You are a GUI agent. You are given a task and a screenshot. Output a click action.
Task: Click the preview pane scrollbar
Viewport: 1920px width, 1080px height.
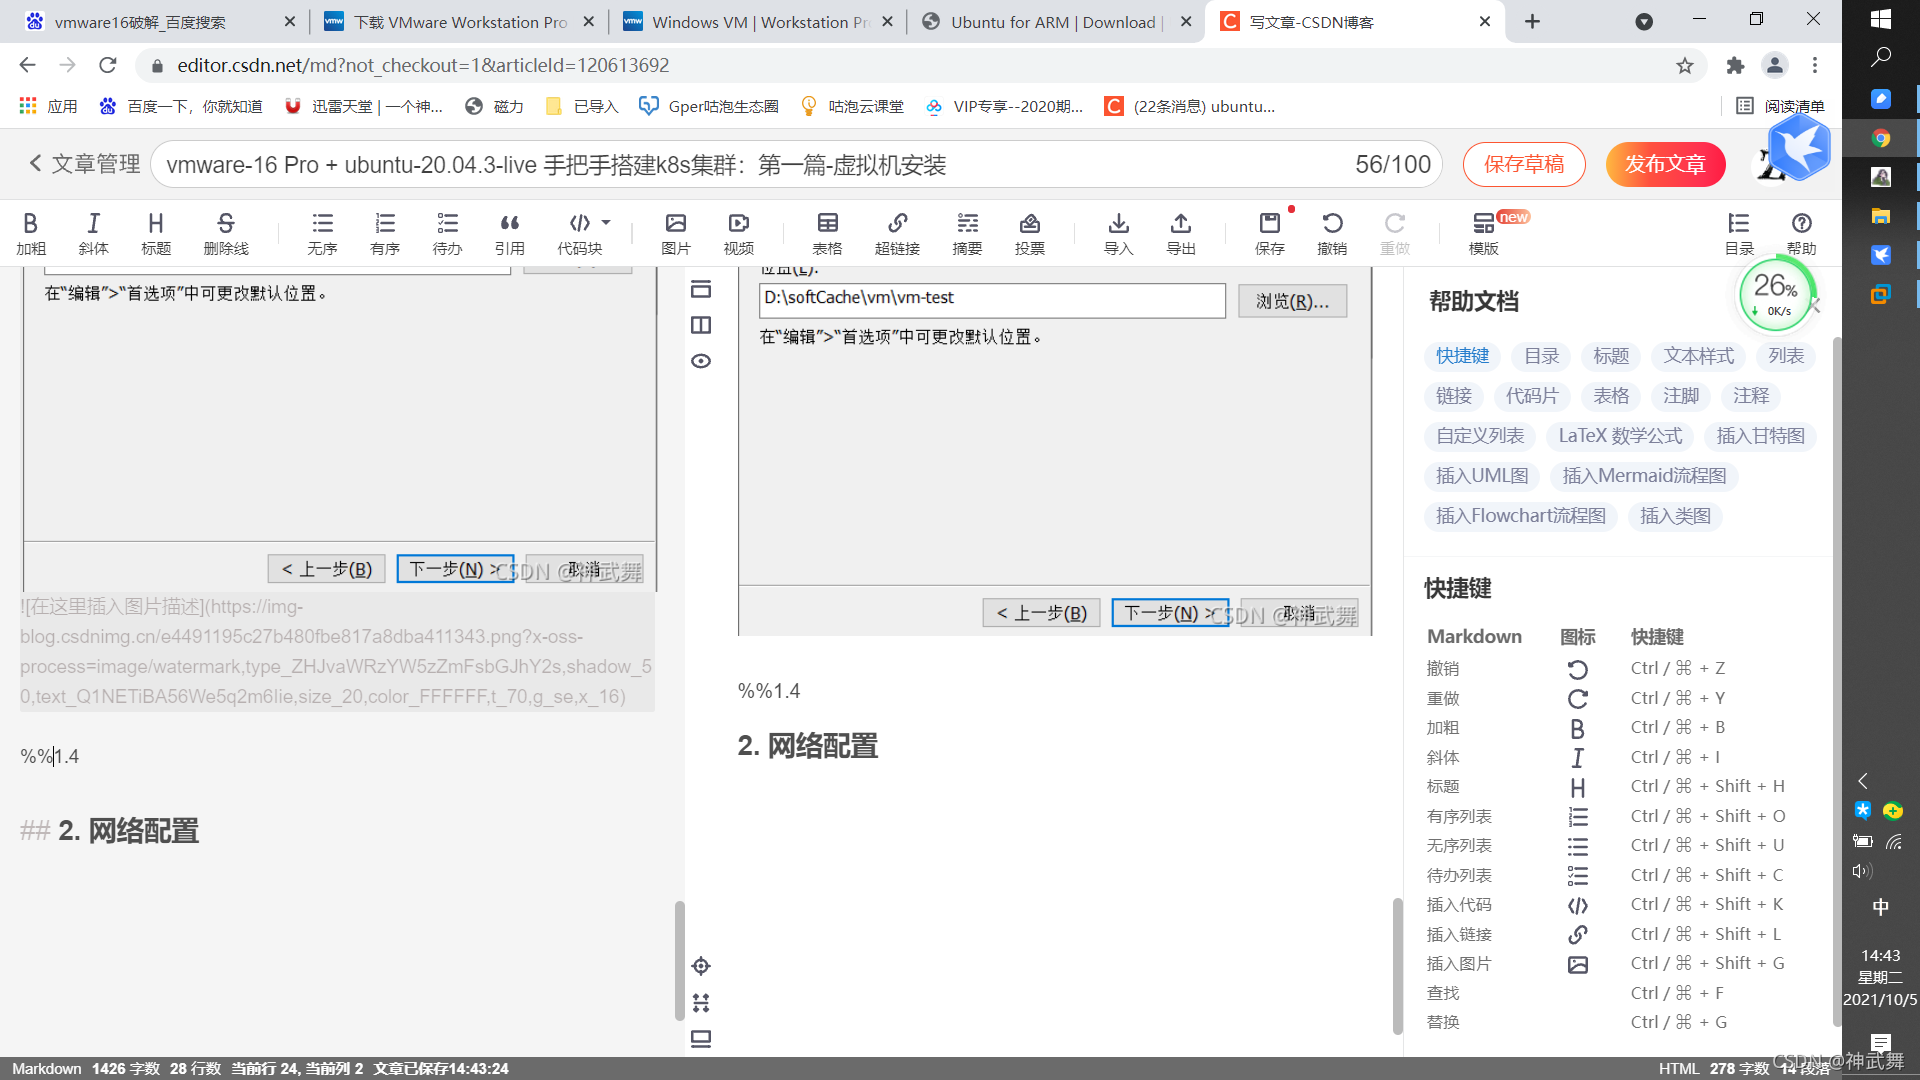point(1397,965)
